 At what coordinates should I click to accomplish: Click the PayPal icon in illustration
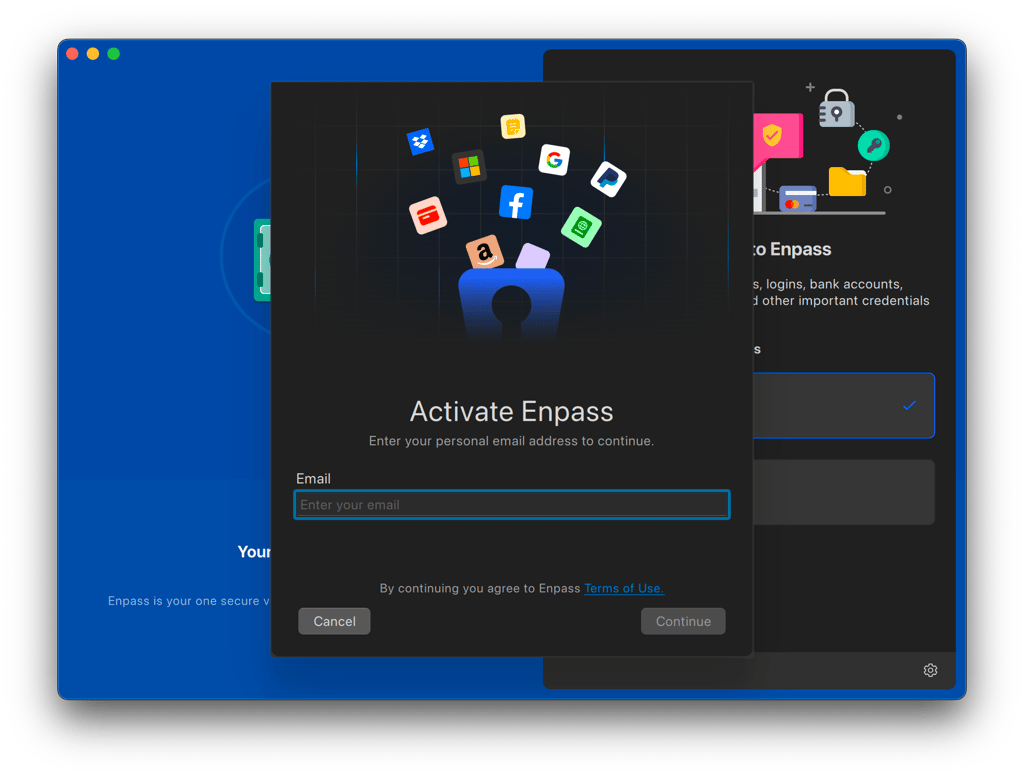609,178
